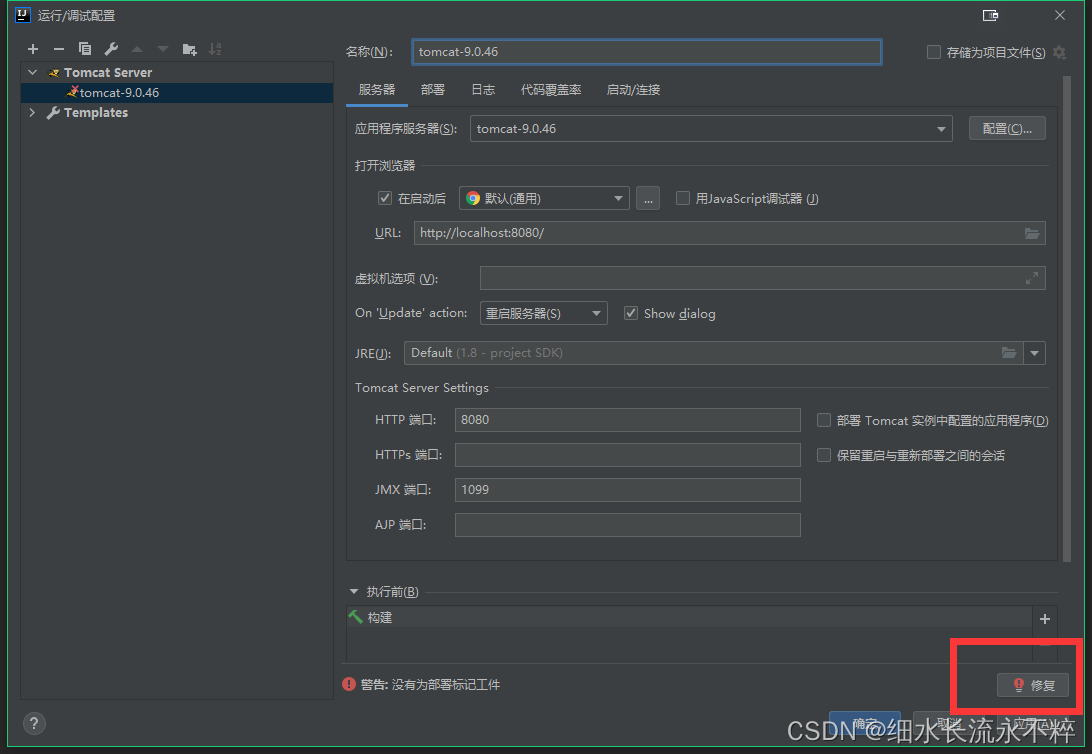Click the IntelliJ icon in title bar

[x=23, y=15]
